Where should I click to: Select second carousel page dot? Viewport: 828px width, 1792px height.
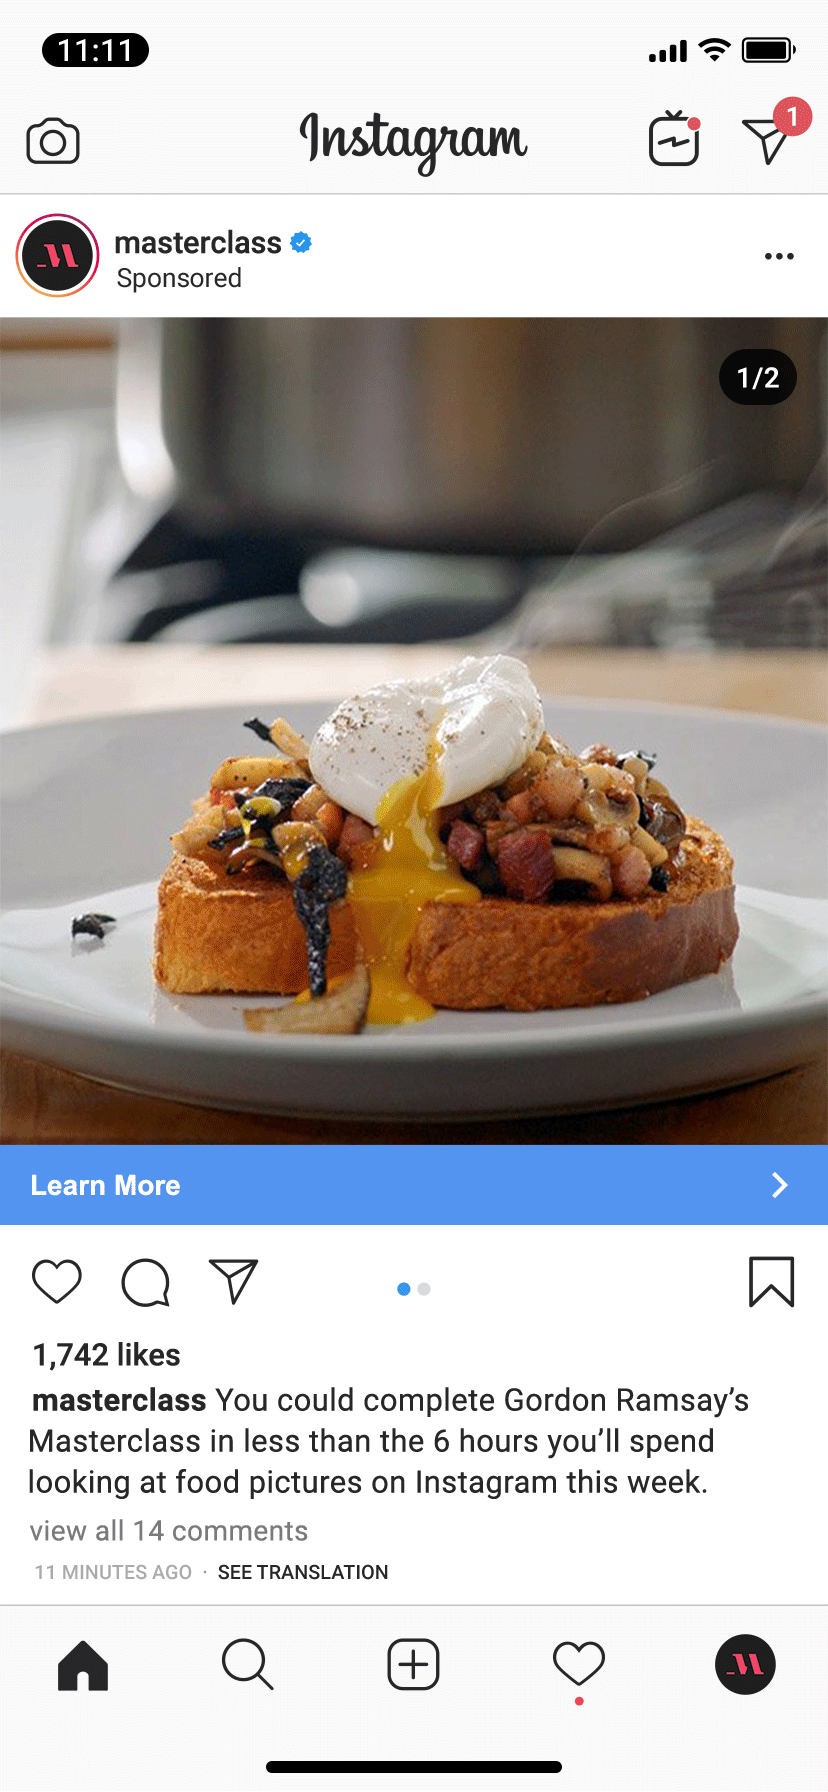pos(424,1289)
